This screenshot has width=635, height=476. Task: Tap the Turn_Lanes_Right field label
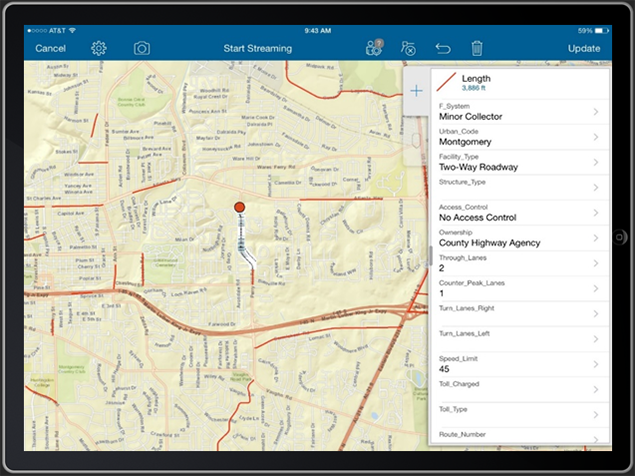(467, 308)
